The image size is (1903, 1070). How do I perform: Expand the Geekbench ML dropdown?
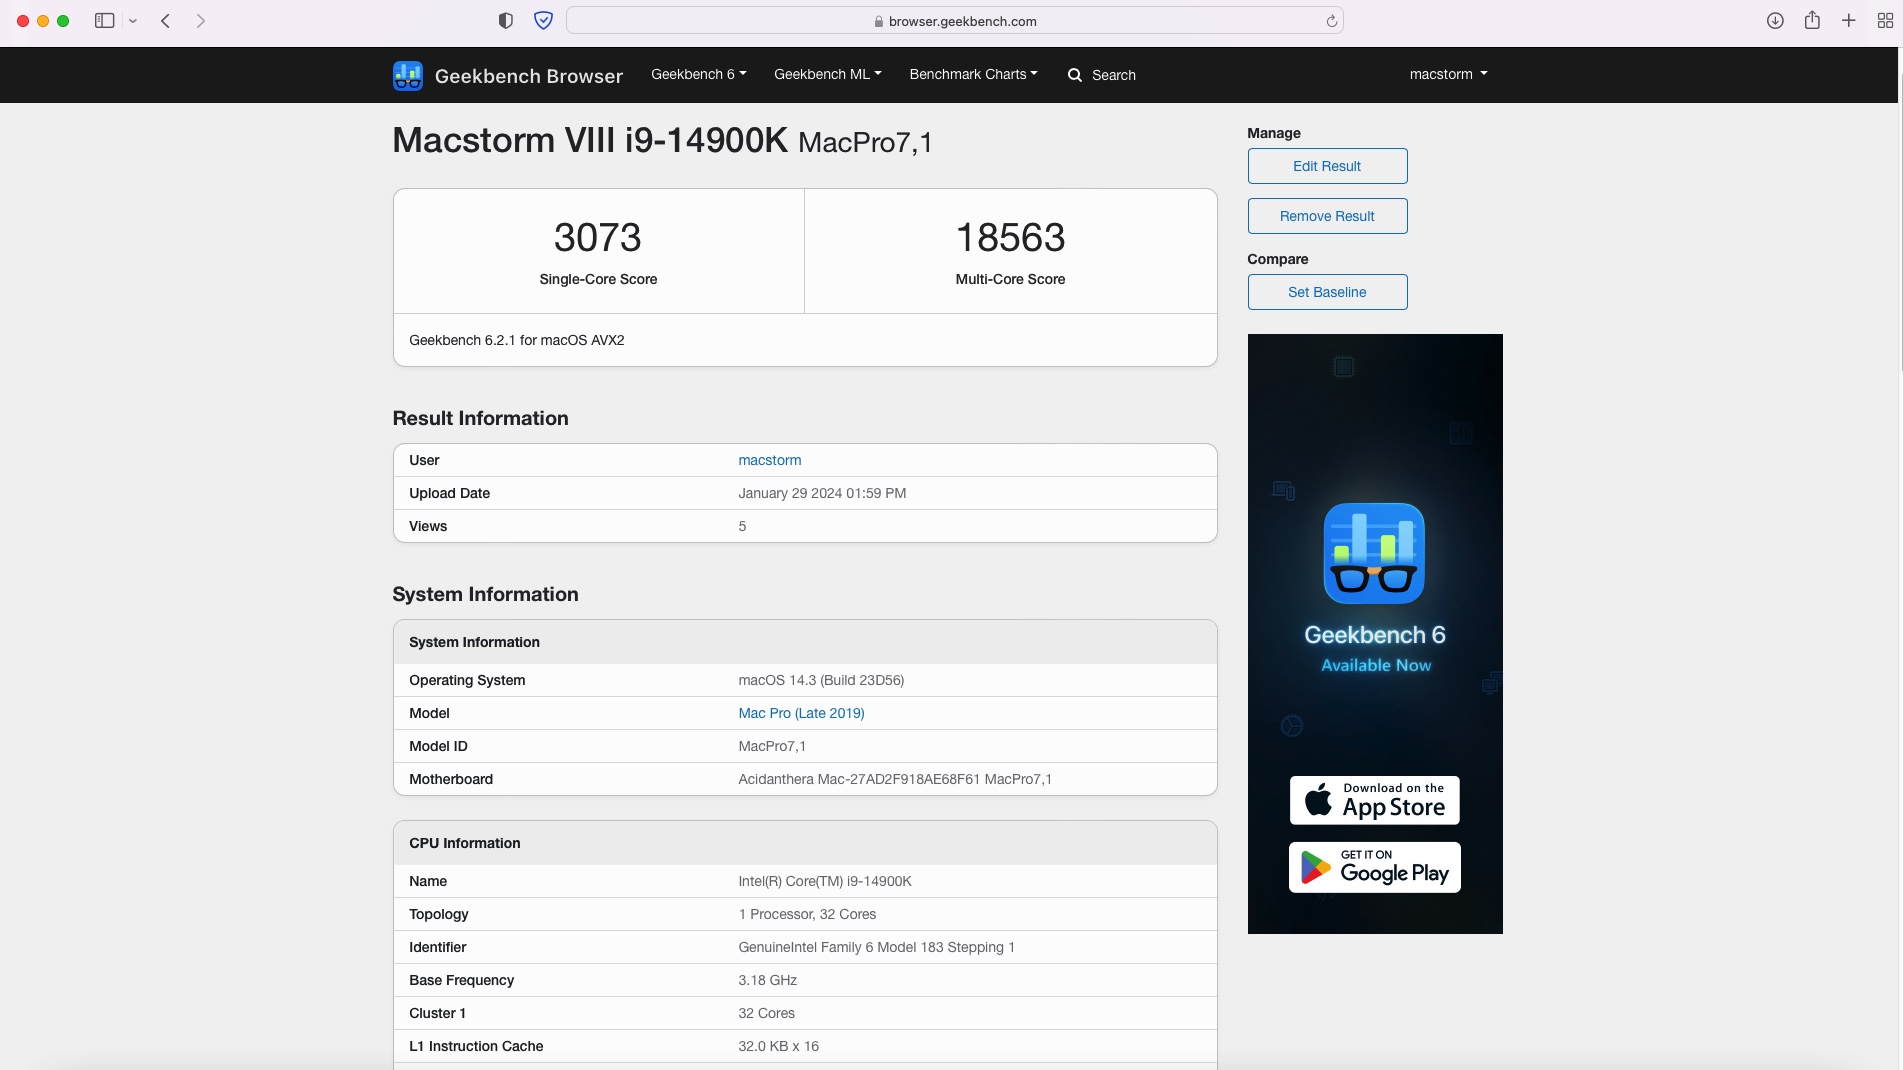827,75
